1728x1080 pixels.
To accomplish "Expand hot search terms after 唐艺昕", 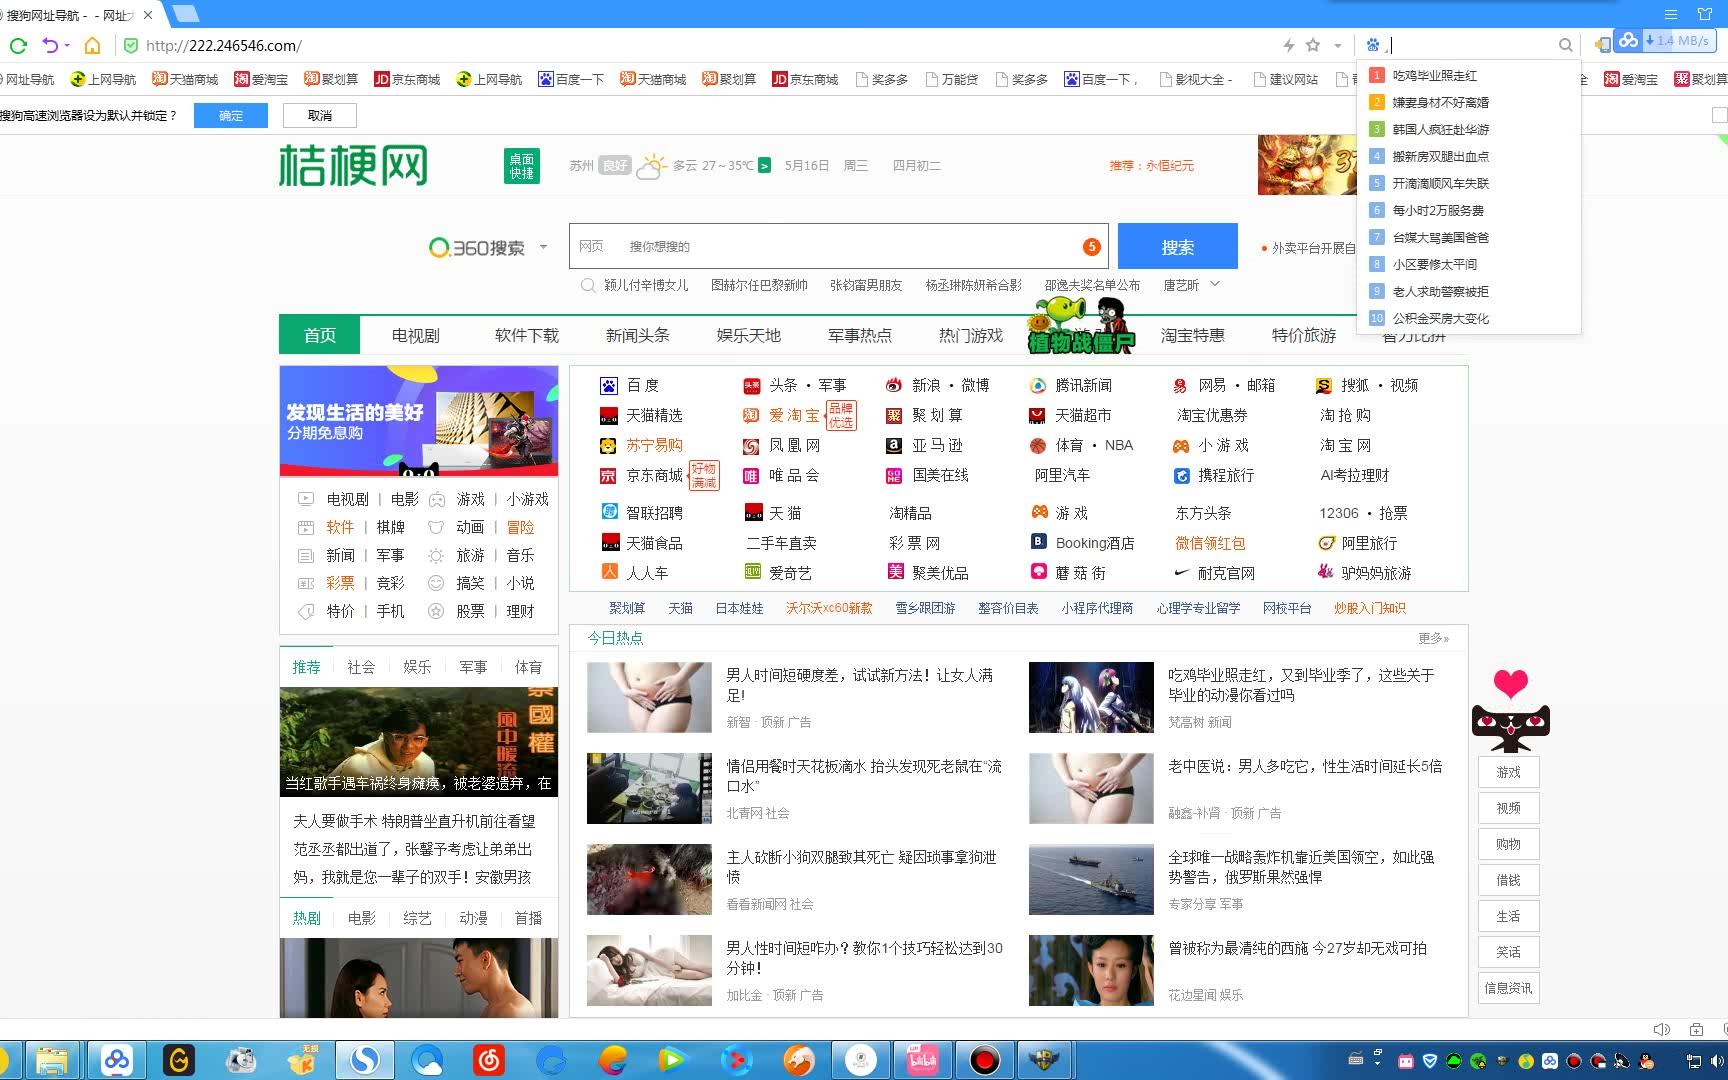I will point(1215,285).
